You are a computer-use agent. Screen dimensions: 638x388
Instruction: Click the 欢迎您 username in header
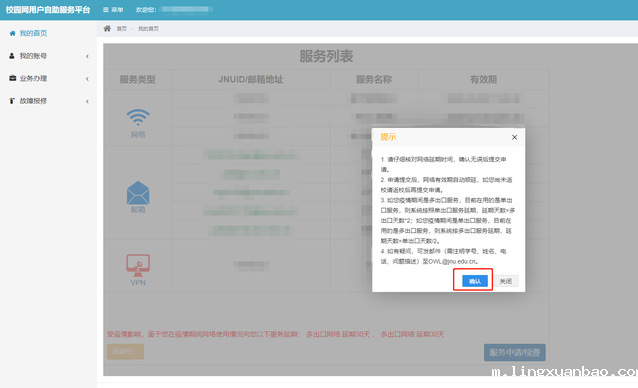click(186, 9)
